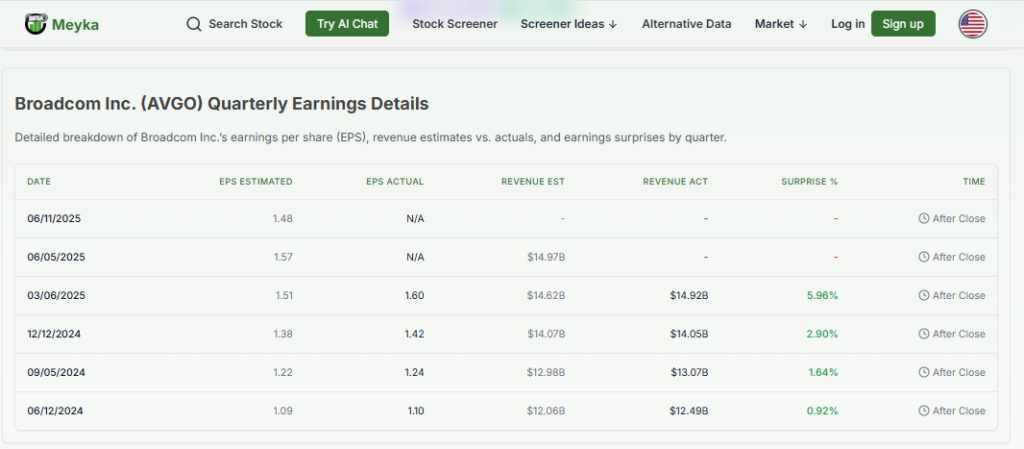
Task: Click the $14.05B actual revenue
Action: pyautogui.click(x=689, y=334)
